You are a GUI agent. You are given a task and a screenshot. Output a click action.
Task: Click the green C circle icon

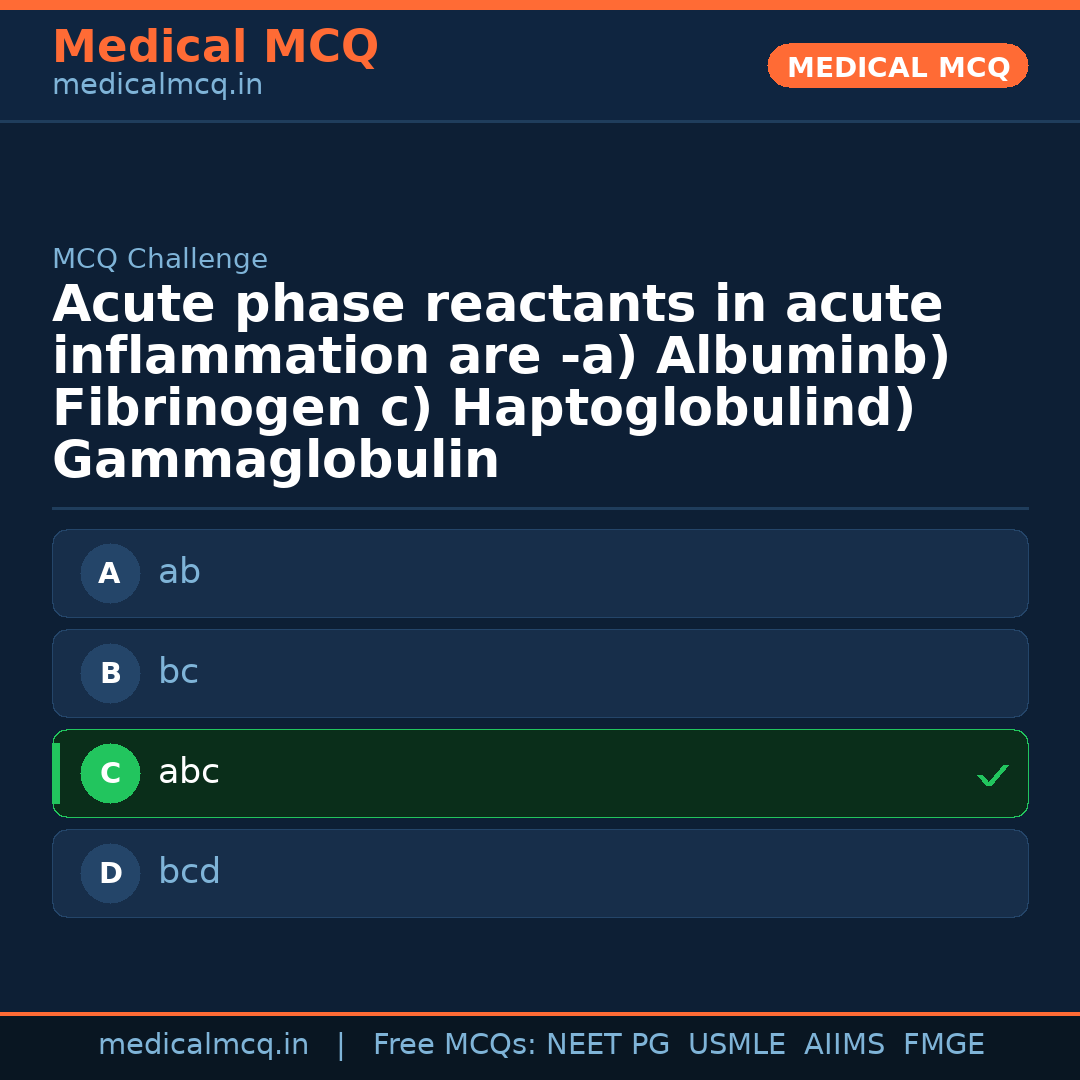110,773
